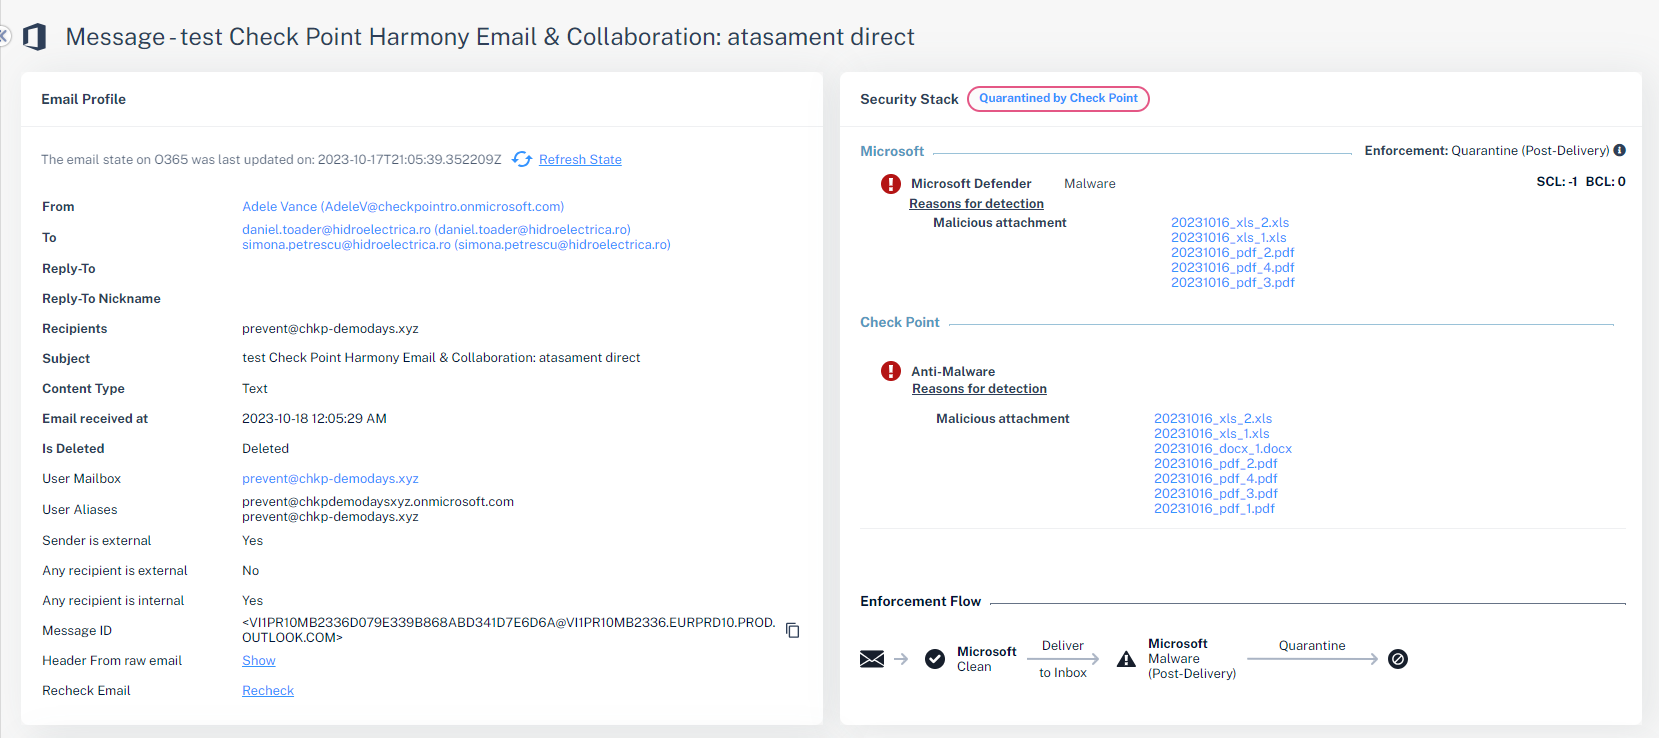This screenshot has height=738, width=1659.
Task: Click the enforcement info icon
Action: coord(1619,150)
